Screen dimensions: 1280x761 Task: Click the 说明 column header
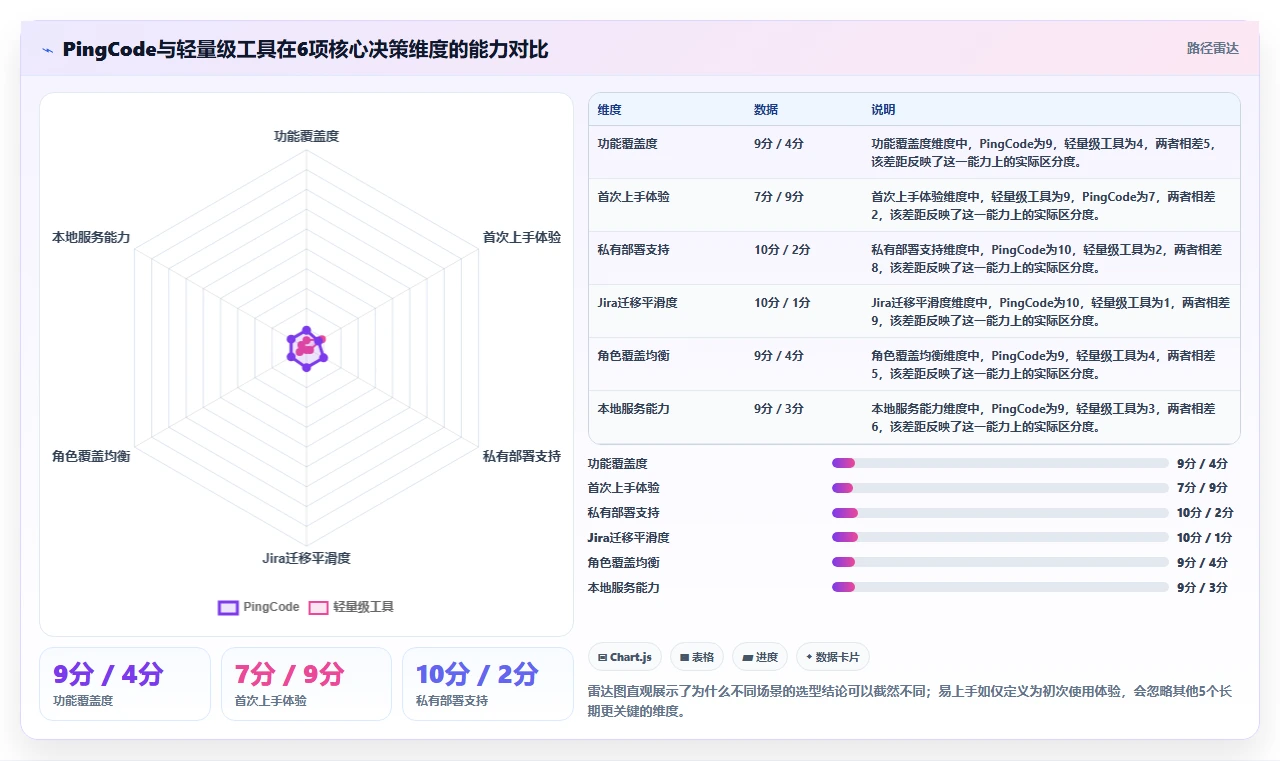[884, 110]
